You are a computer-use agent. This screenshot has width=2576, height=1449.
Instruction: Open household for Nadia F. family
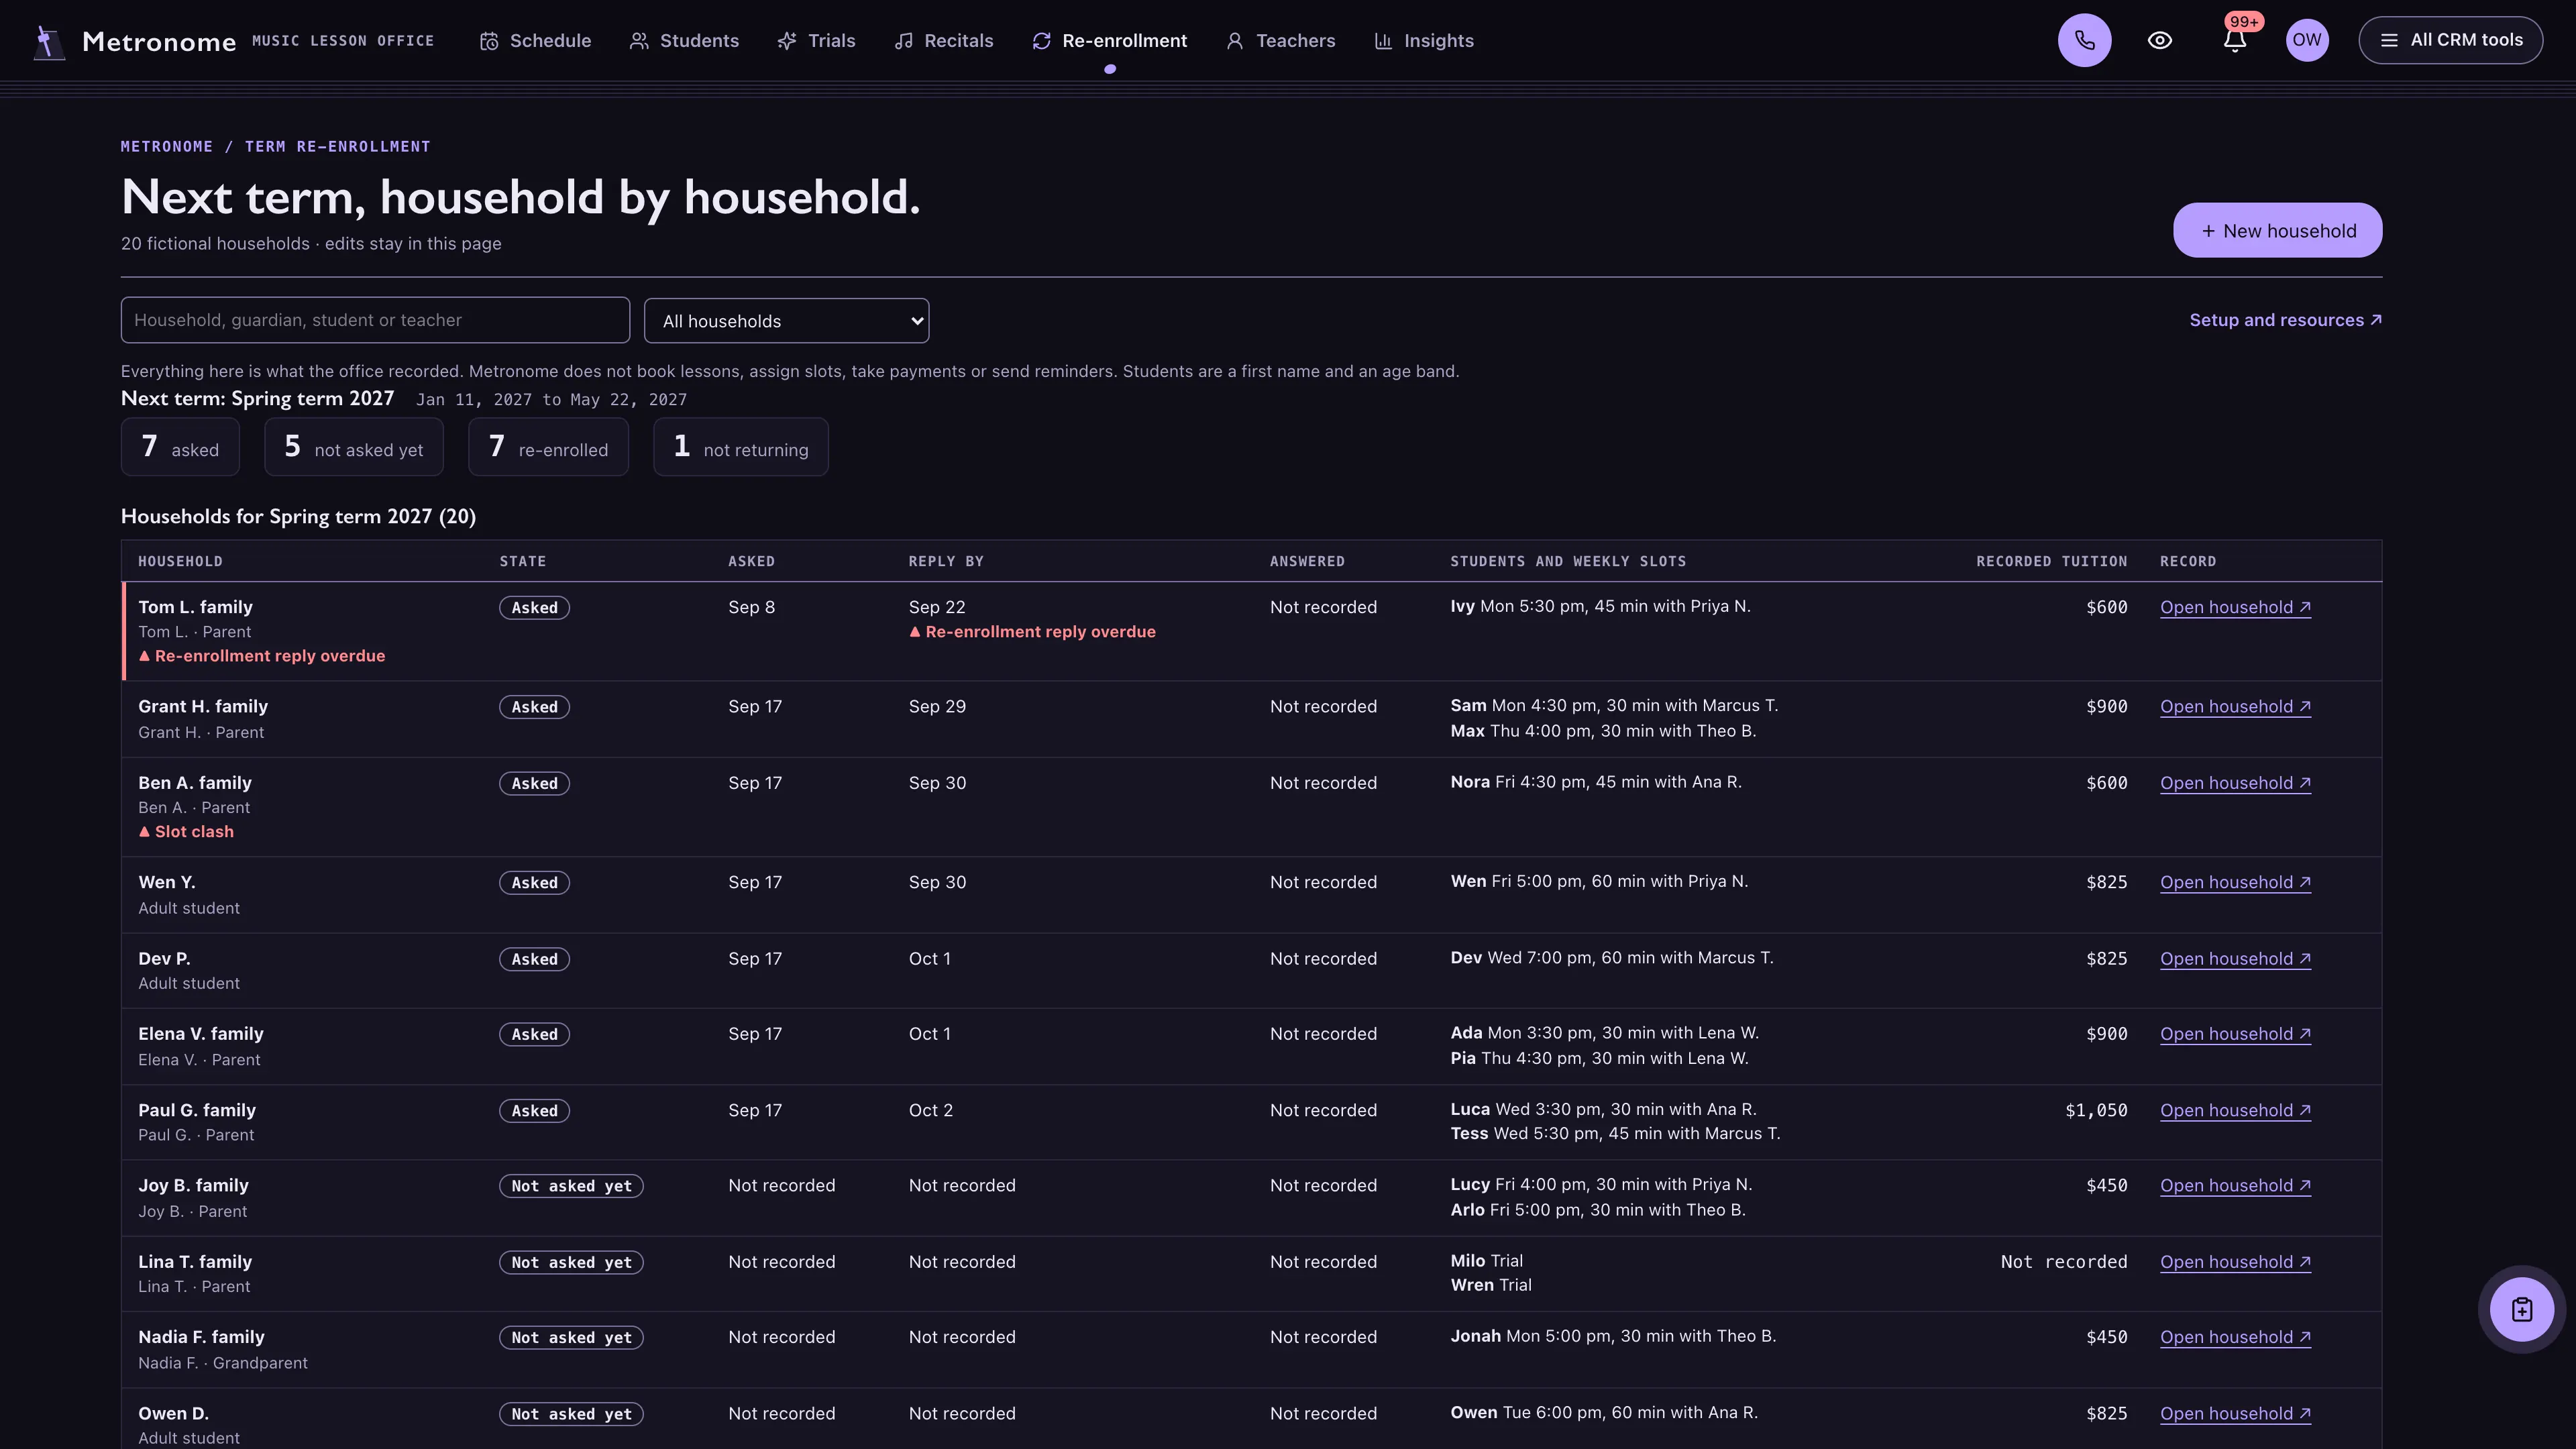click(x=2235, y=1337)
